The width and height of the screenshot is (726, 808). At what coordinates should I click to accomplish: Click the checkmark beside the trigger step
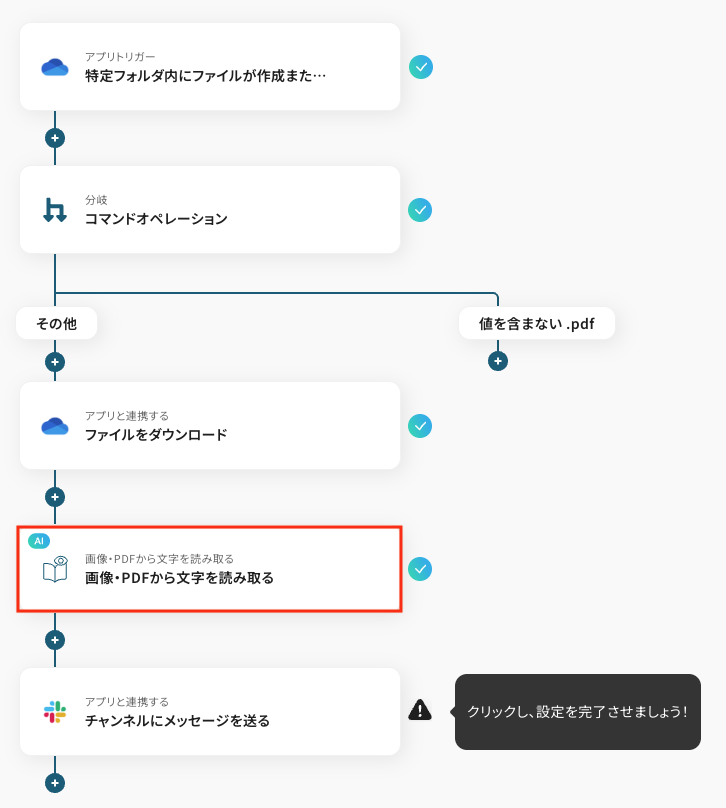click(421, 67)
